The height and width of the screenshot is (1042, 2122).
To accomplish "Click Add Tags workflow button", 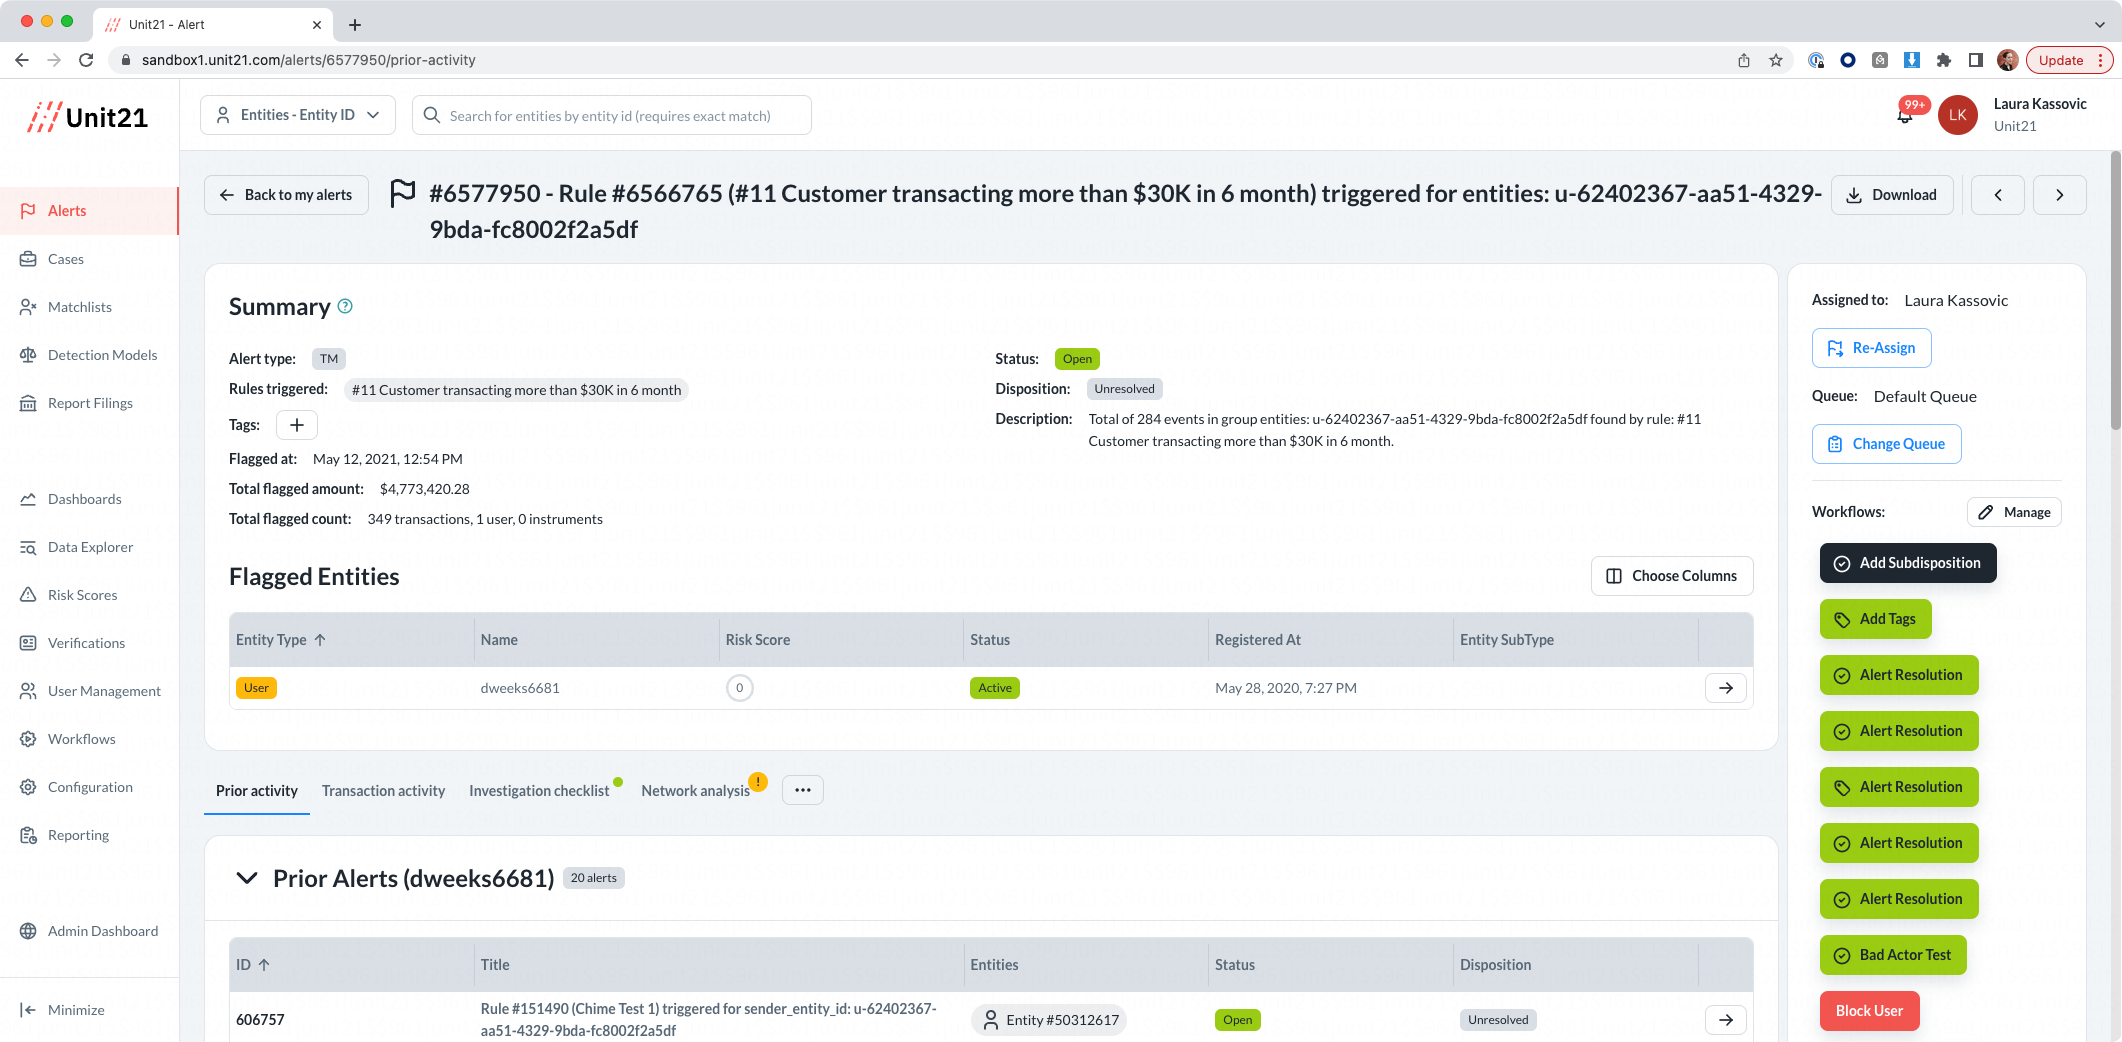I will point(1876,619).
